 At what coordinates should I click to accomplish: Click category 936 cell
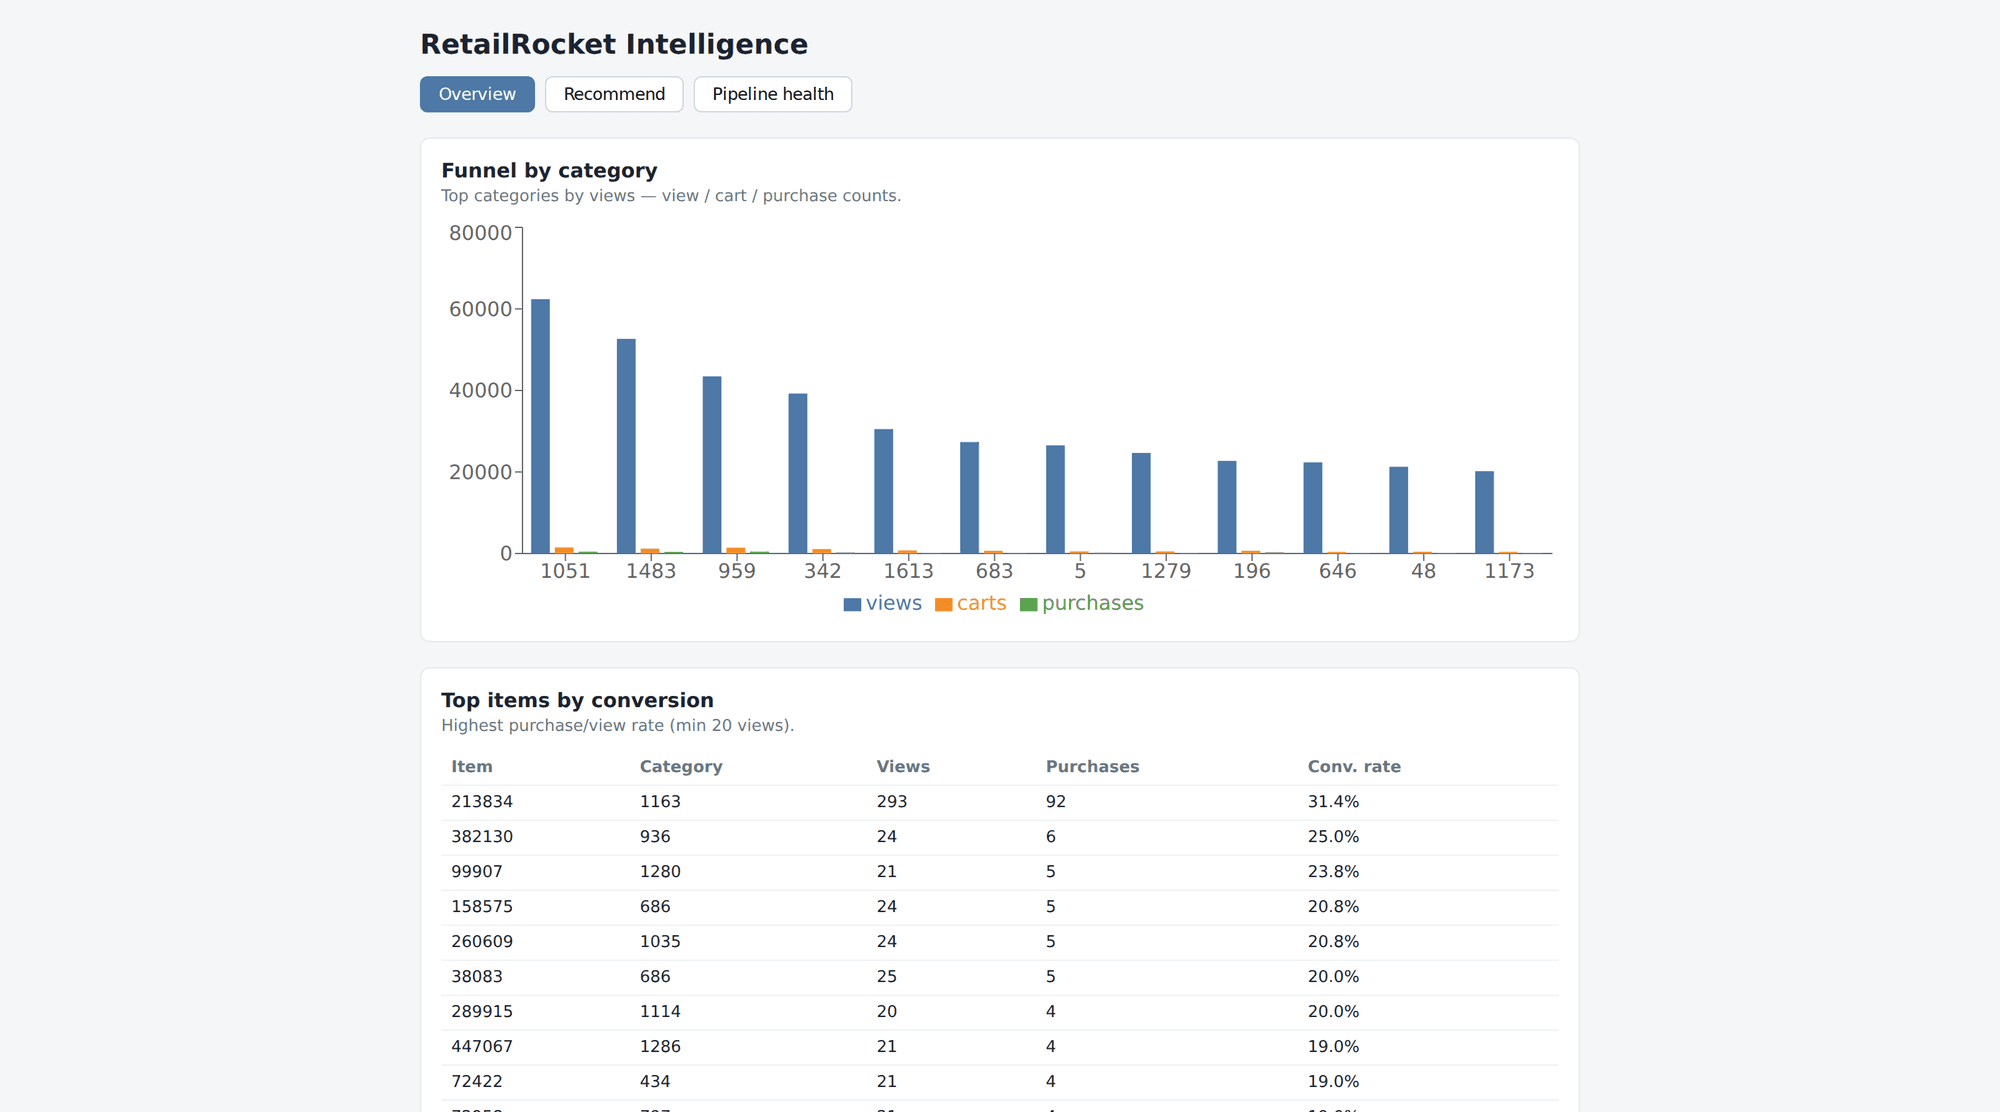click(x=655, y=837)
